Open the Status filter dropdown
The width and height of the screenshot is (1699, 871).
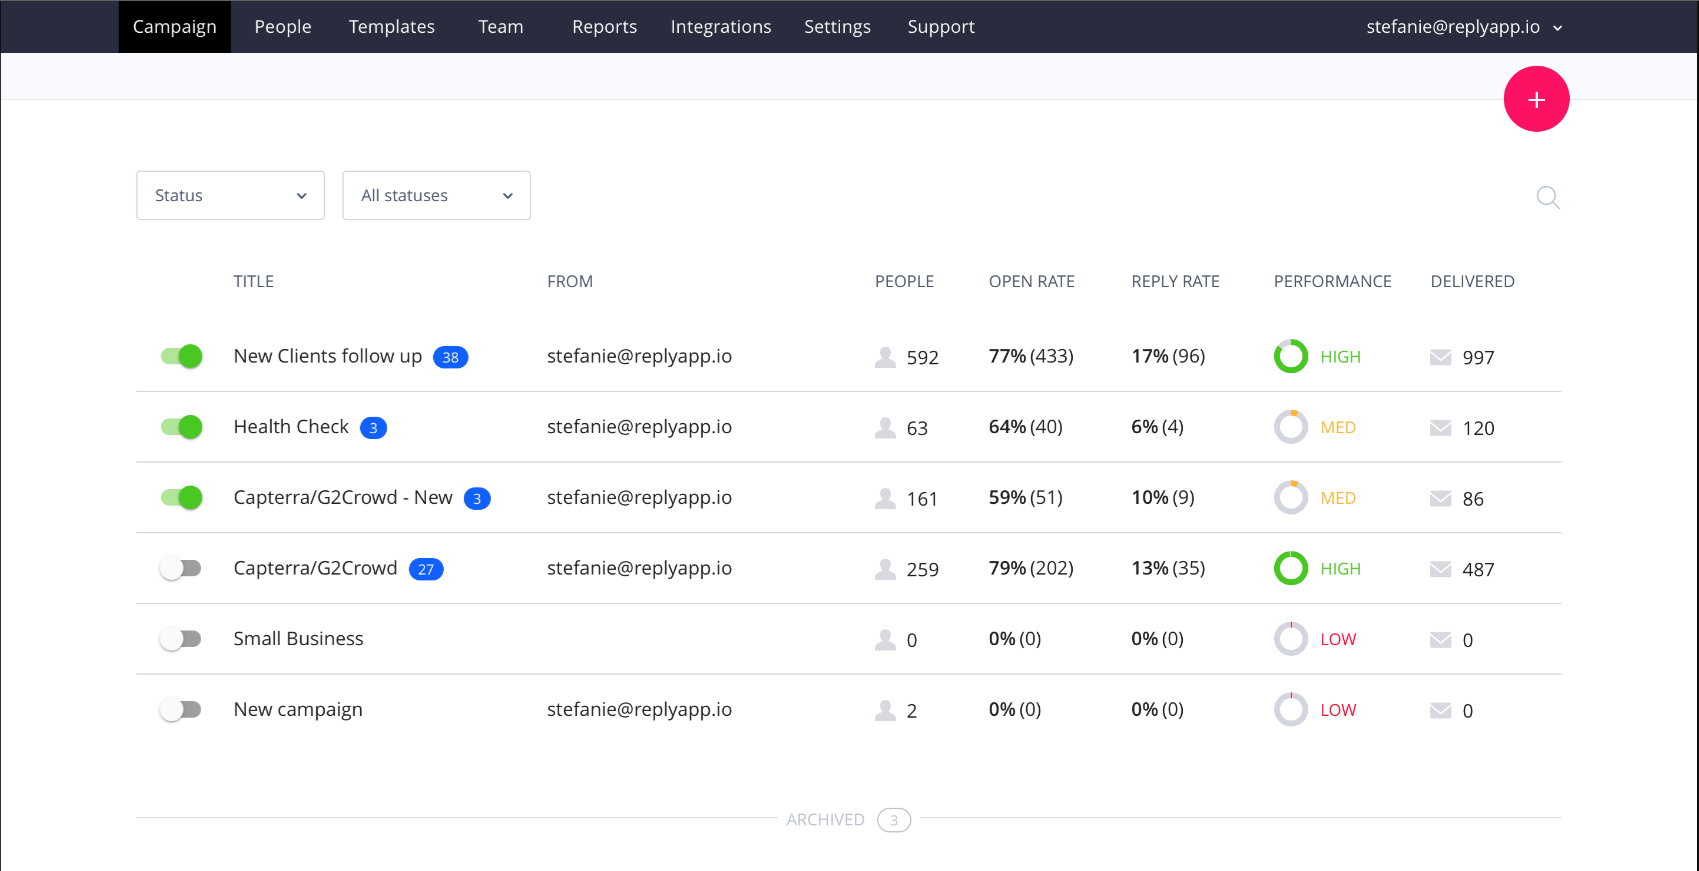(x=230, y=195)
